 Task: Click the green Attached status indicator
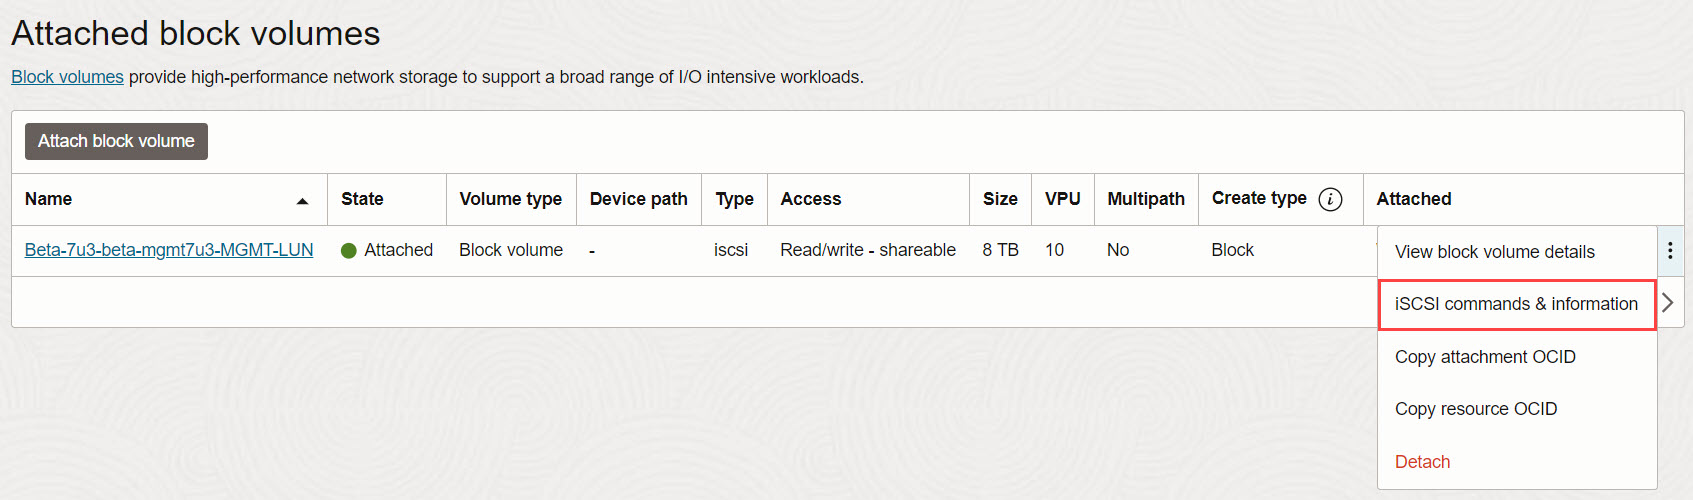coord(349,251)
